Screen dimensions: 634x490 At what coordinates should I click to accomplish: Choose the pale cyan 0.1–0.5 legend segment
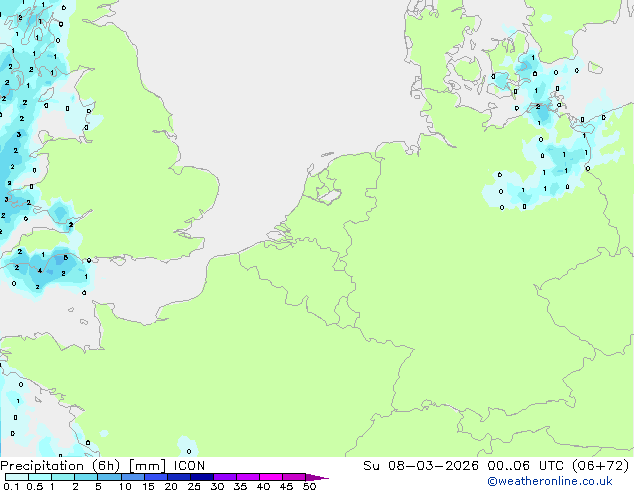pyautogui.click(x=18, y=477)
